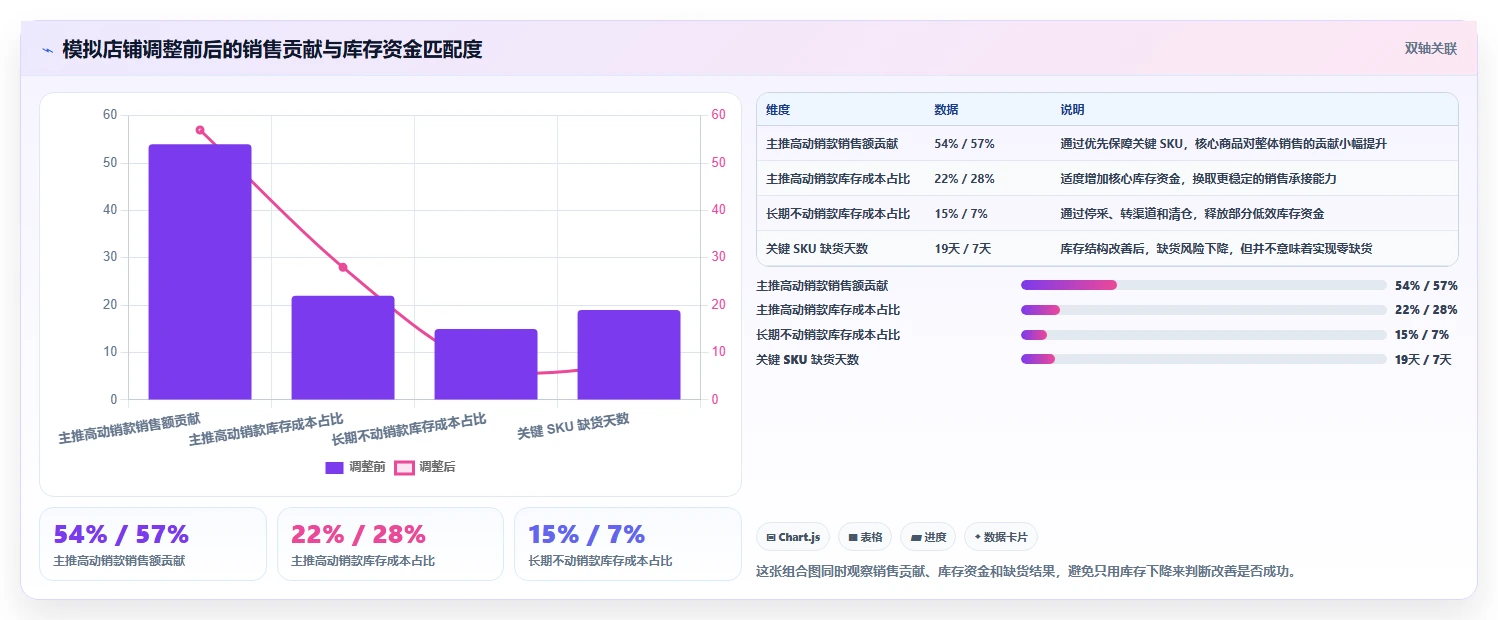Click progress bar for 主推高动销款销售额贡献
This screenshot has width=1498, height=620.
click(x=1203, y=285)
